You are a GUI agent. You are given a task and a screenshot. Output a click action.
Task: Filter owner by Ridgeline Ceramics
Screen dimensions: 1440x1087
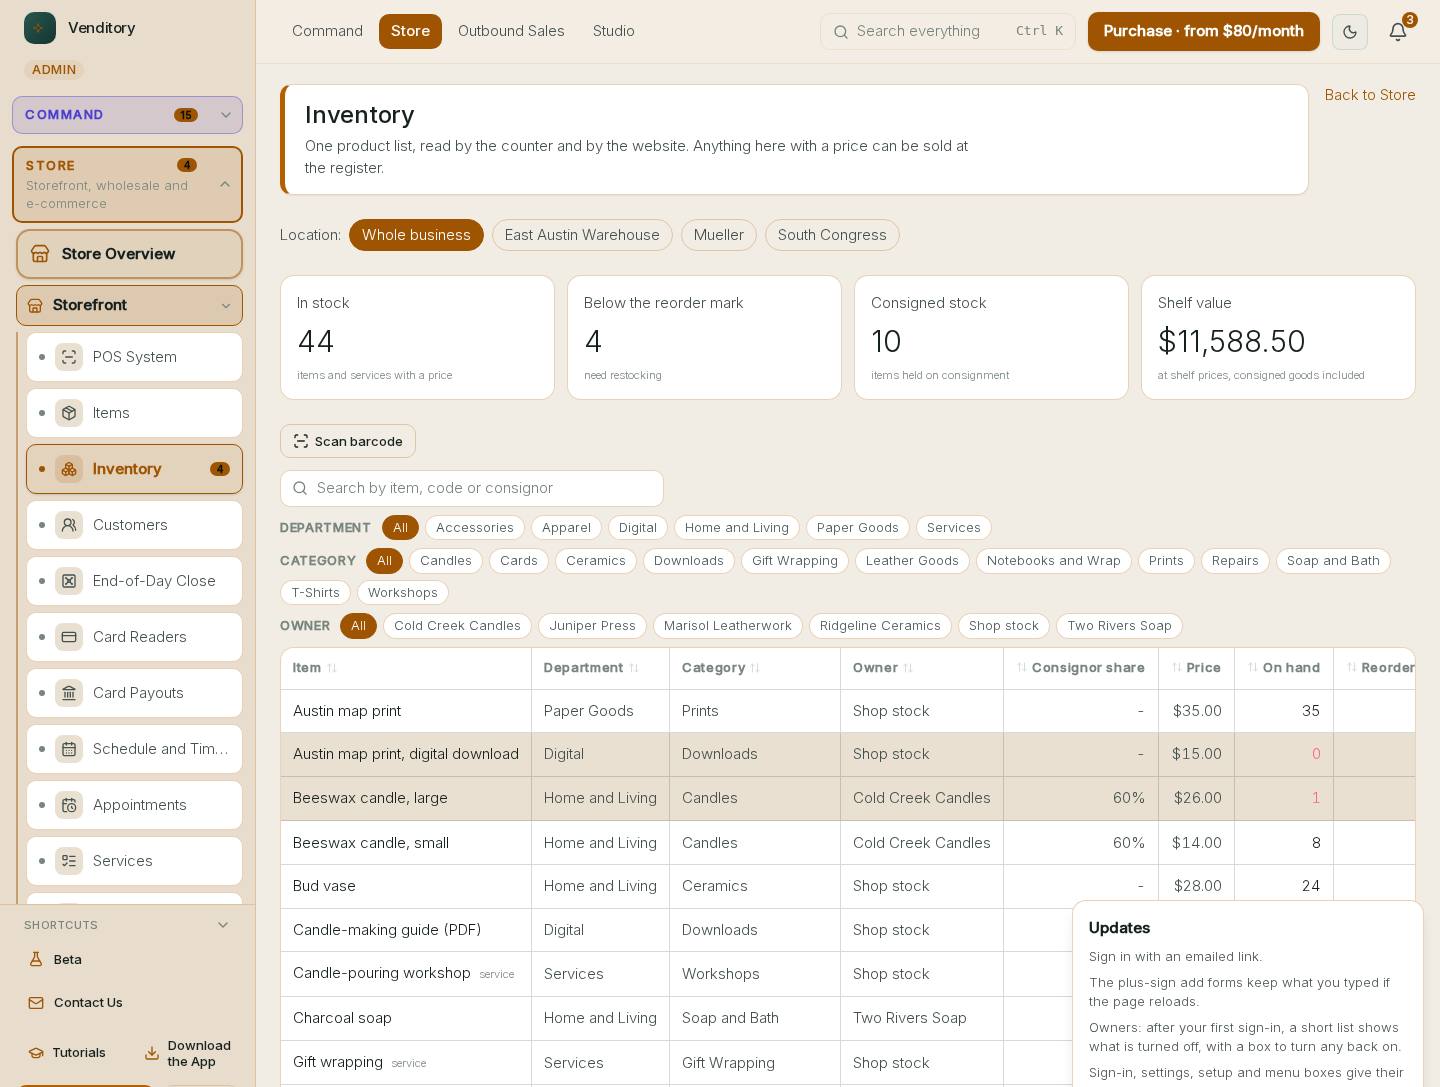click(880, 626)
